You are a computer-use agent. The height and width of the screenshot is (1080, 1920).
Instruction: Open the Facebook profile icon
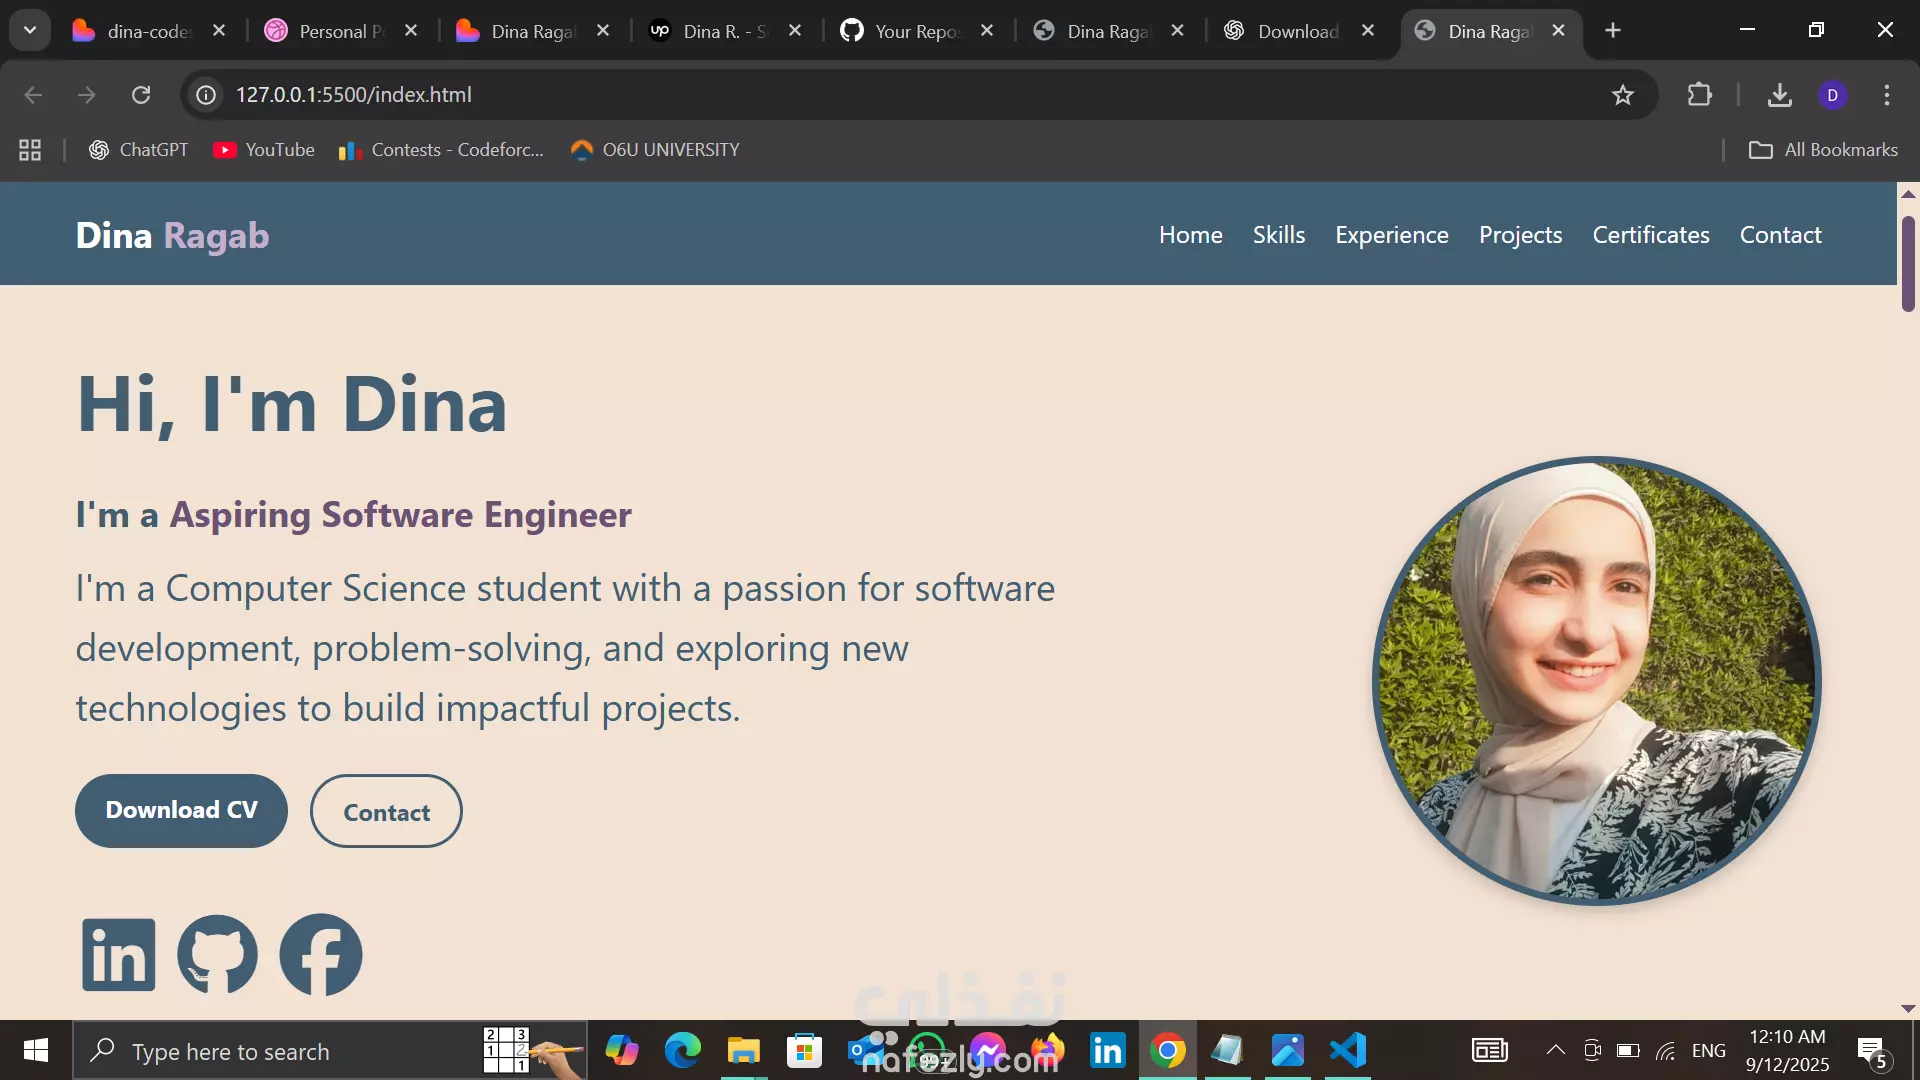click(x=321, y=955)
